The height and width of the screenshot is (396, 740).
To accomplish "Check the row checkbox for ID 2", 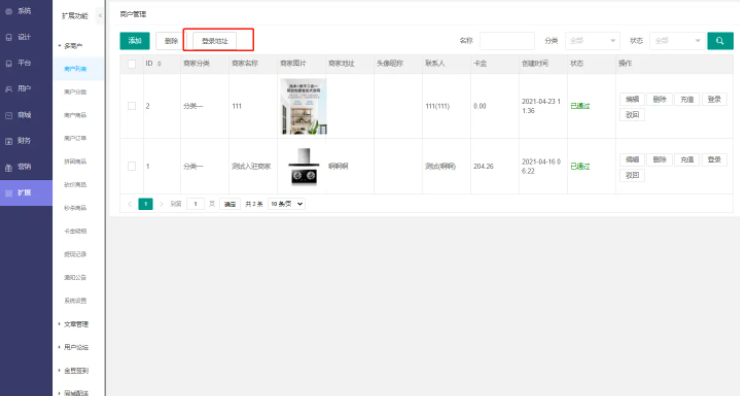I will coord(132,106).
